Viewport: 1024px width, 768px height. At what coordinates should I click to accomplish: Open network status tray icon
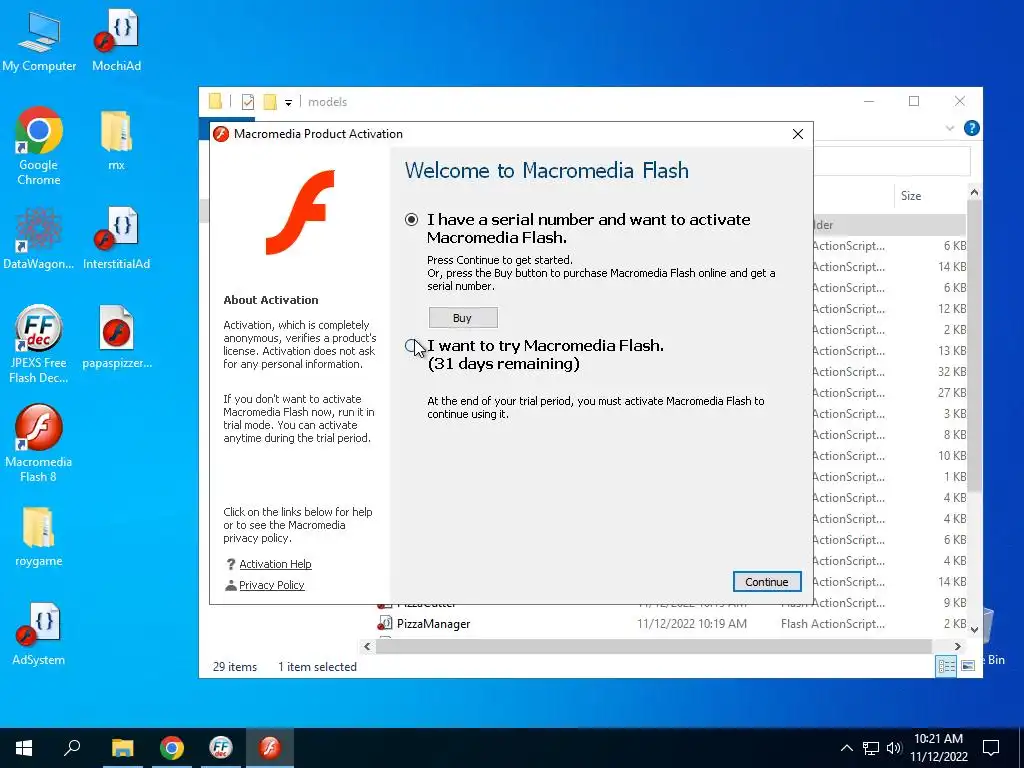(871, 748)
